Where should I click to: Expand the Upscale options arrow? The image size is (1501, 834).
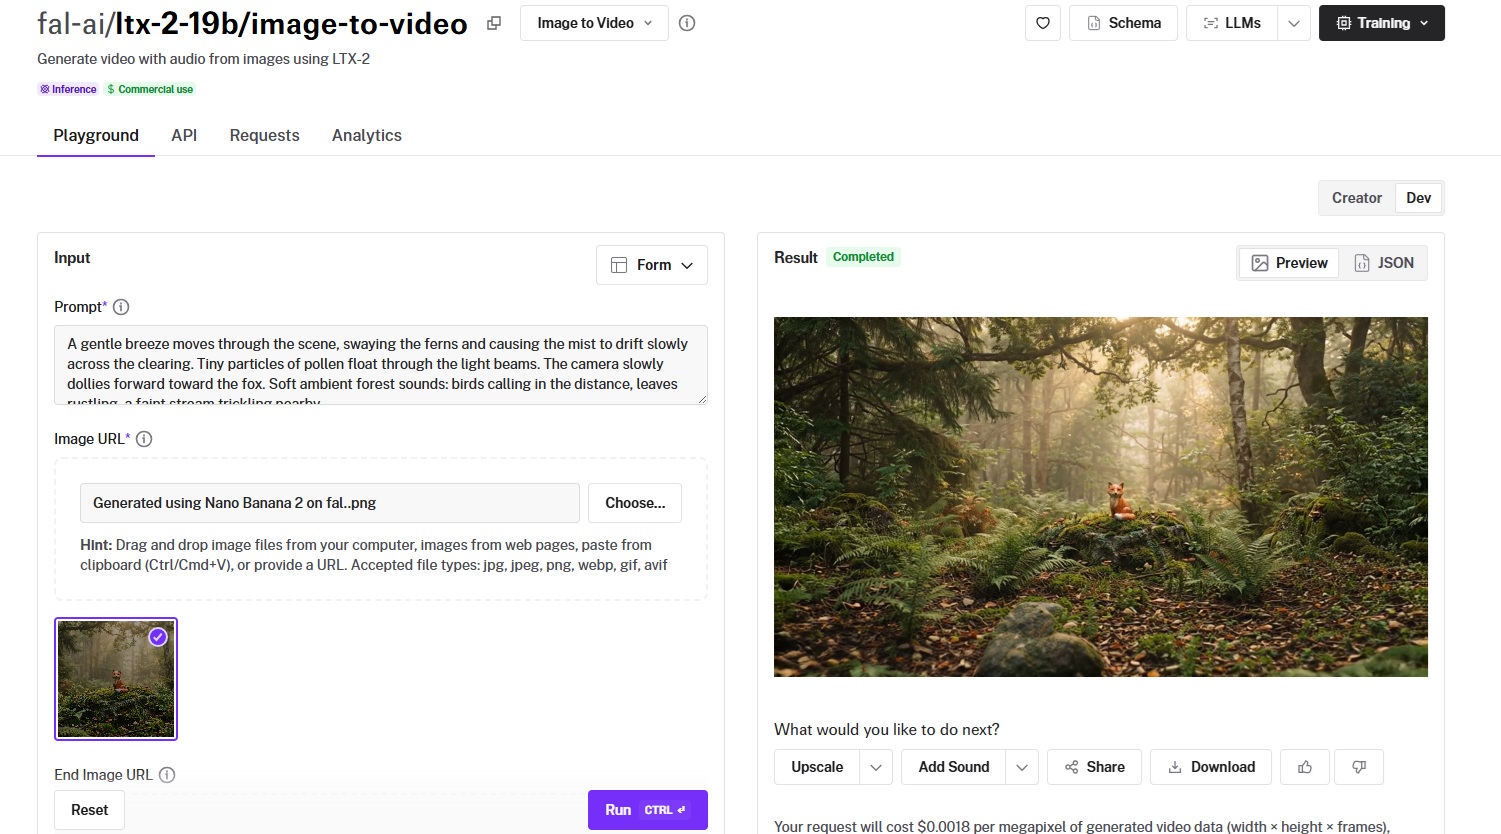(876, 767)
